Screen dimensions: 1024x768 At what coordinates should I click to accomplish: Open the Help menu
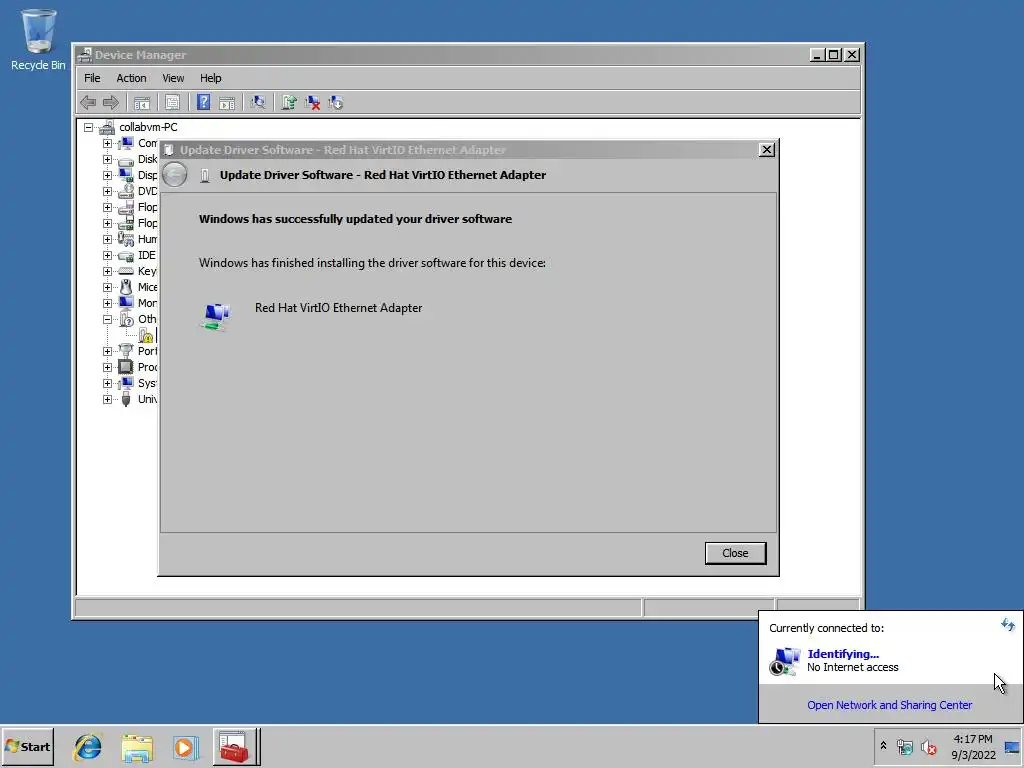210,78
